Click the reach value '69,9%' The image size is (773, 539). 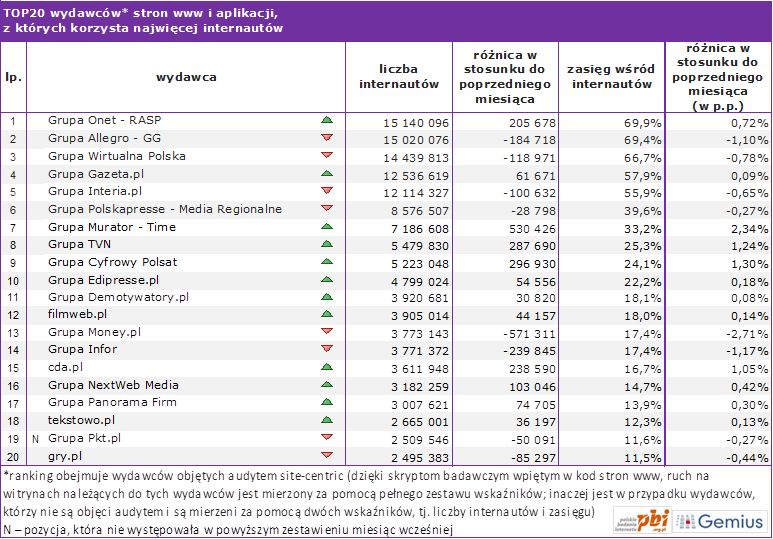tap(643, 123)
